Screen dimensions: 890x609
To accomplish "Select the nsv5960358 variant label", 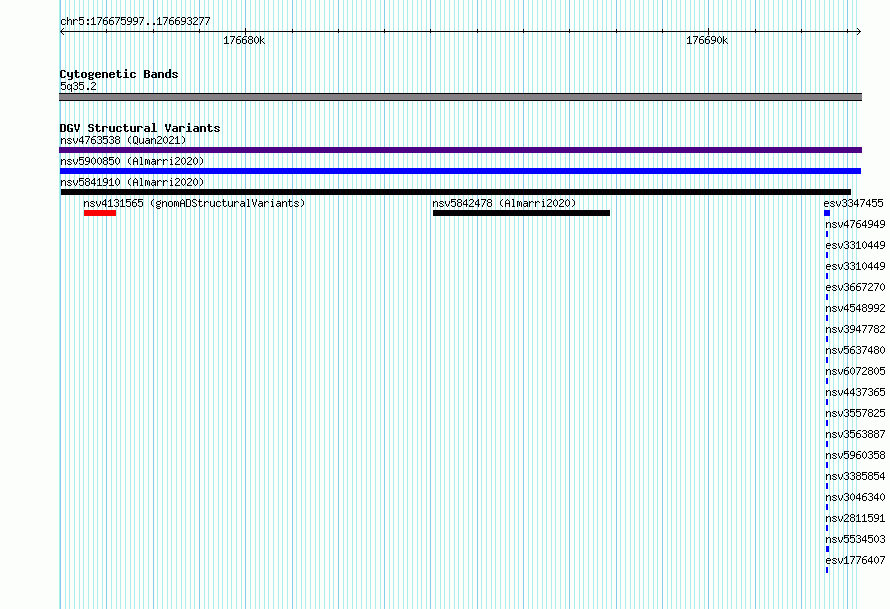I will click(855, 455).
